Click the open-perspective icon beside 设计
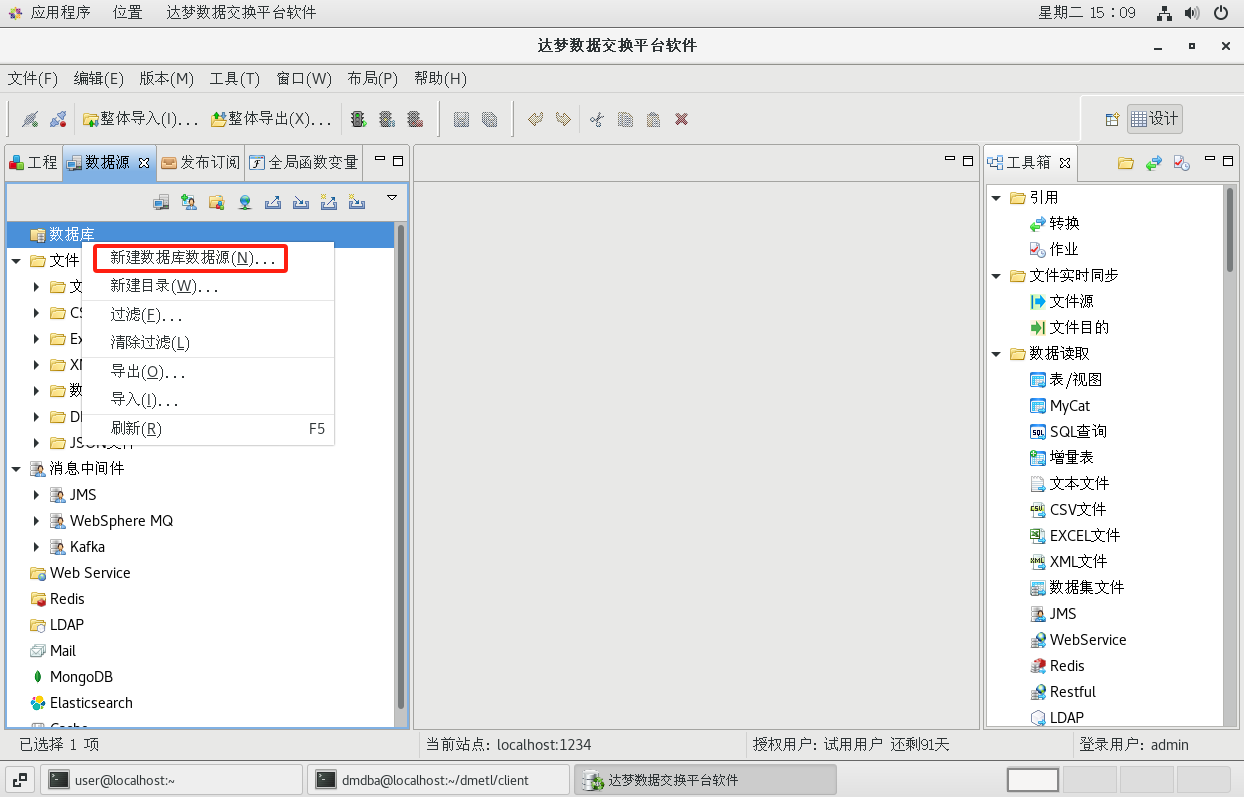The height and width of the screenshot is (797, 1244). click(x=1111, y=119)
